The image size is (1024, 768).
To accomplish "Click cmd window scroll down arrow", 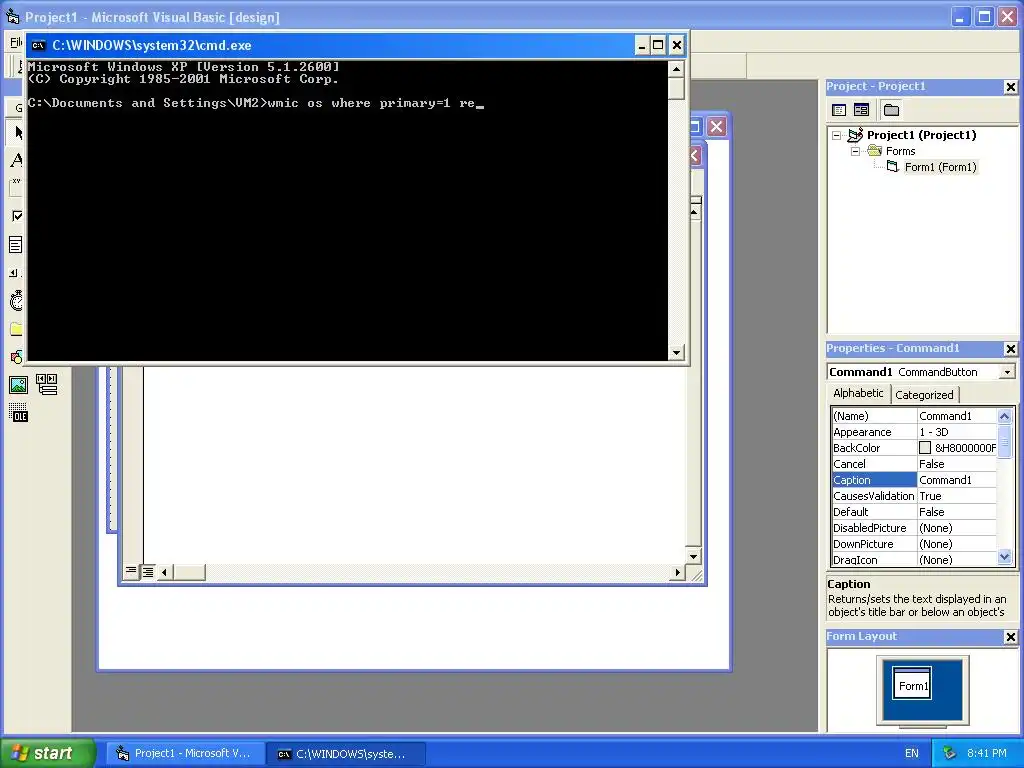I will tap(676, 352).
